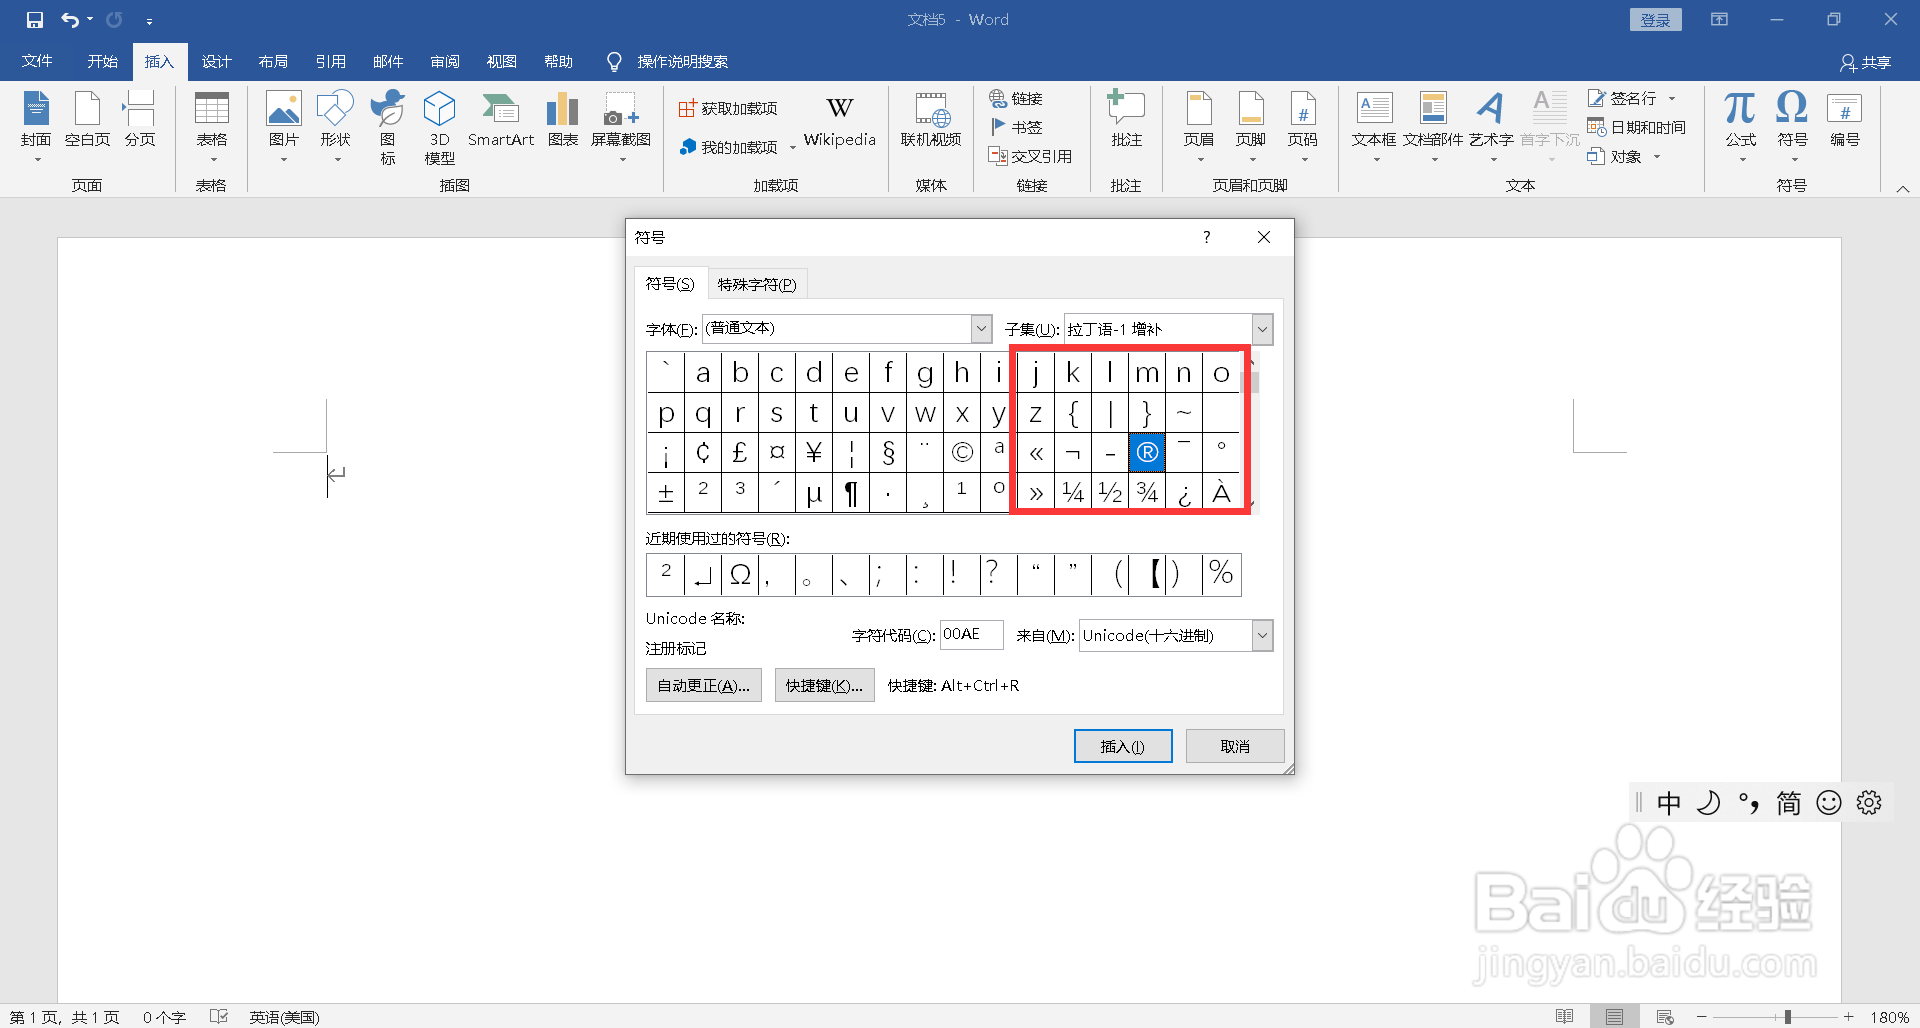The width and height of the screenshot is (1920, 1028).
Task: Open Screenshot (屏幕截图) tool
Action: coord(621,127)
